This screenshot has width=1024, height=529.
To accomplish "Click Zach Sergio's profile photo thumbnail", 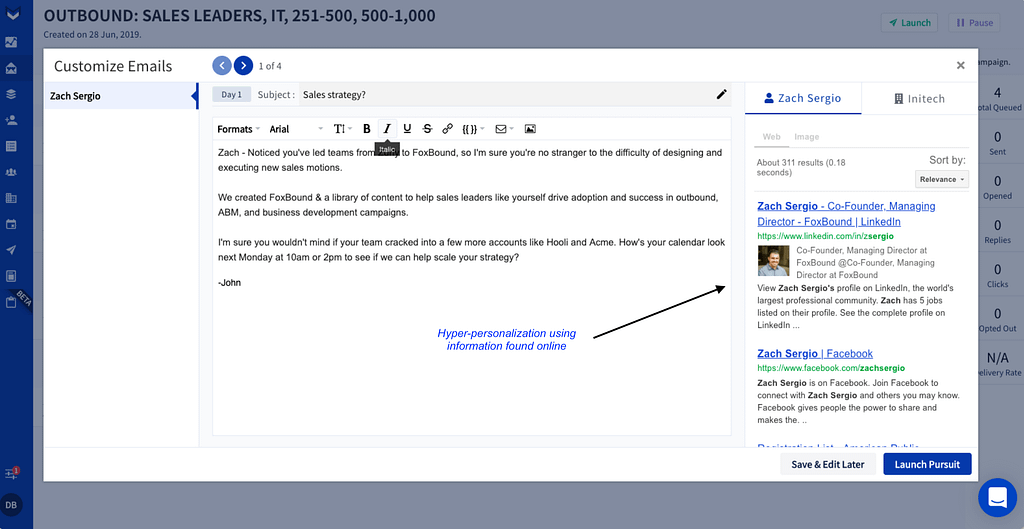I will (773, 261).
